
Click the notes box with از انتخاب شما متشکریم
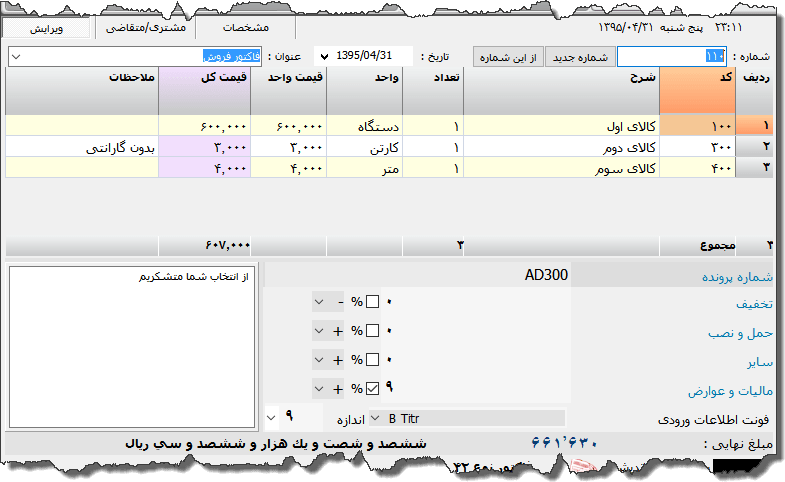pos(133,347)
